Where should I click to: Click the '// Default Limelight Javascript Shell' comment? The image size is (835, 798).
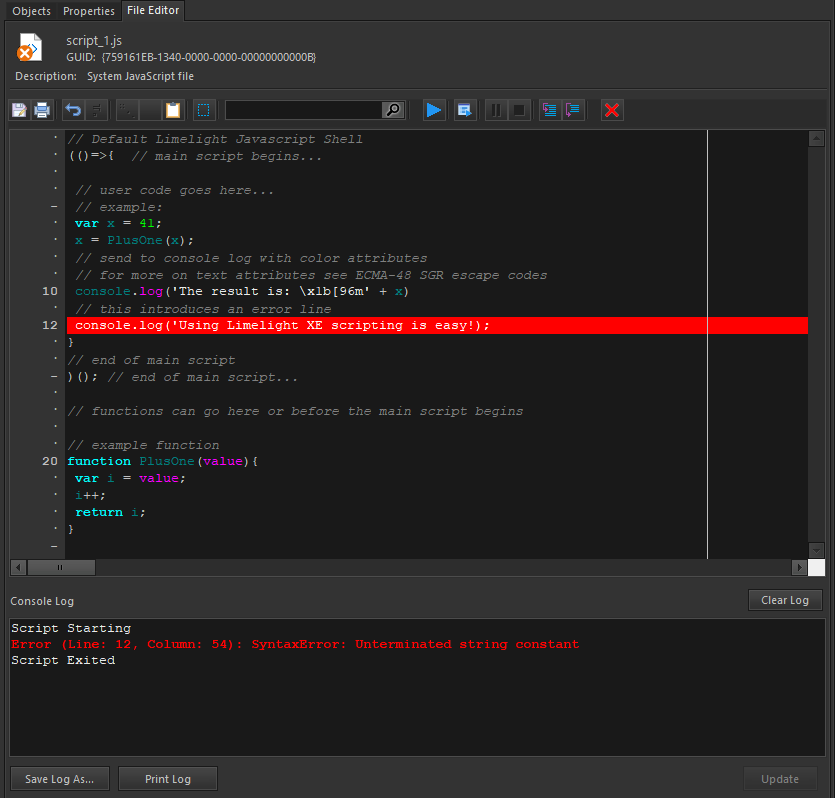(215, 139)
